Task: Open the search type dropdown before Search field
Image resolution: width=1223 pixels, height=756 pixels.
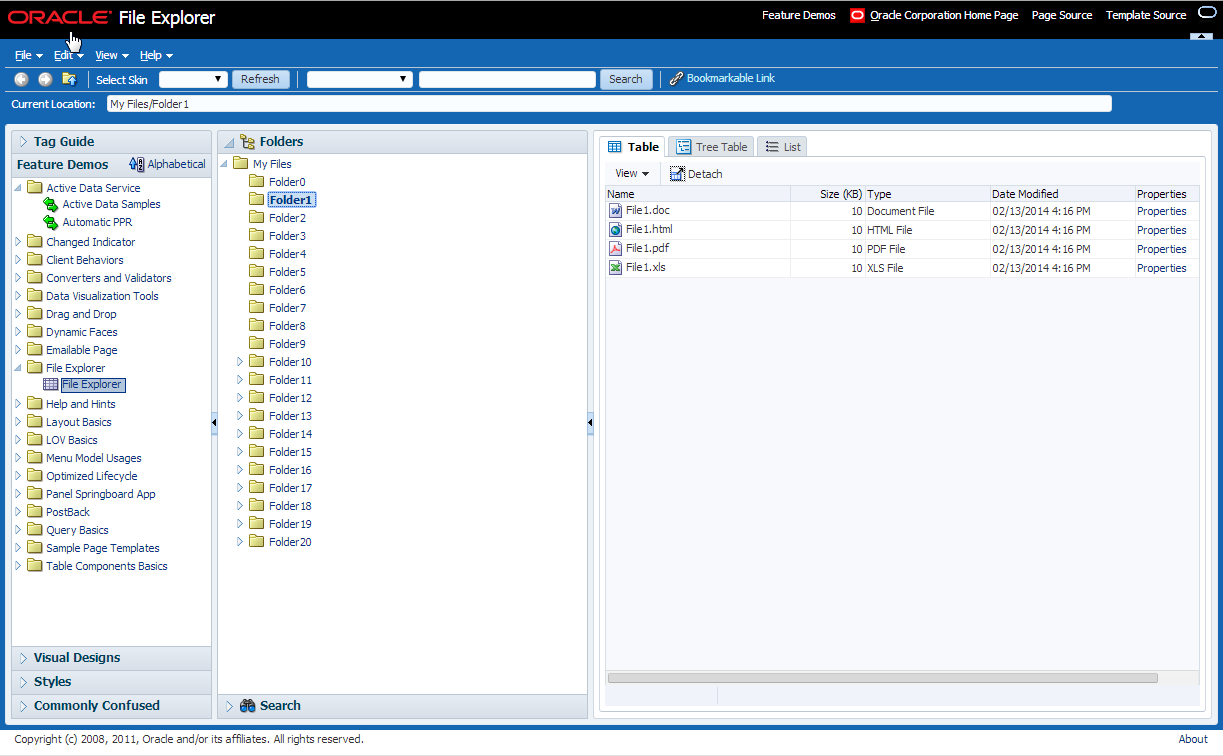Action: [x=359, y=79]
